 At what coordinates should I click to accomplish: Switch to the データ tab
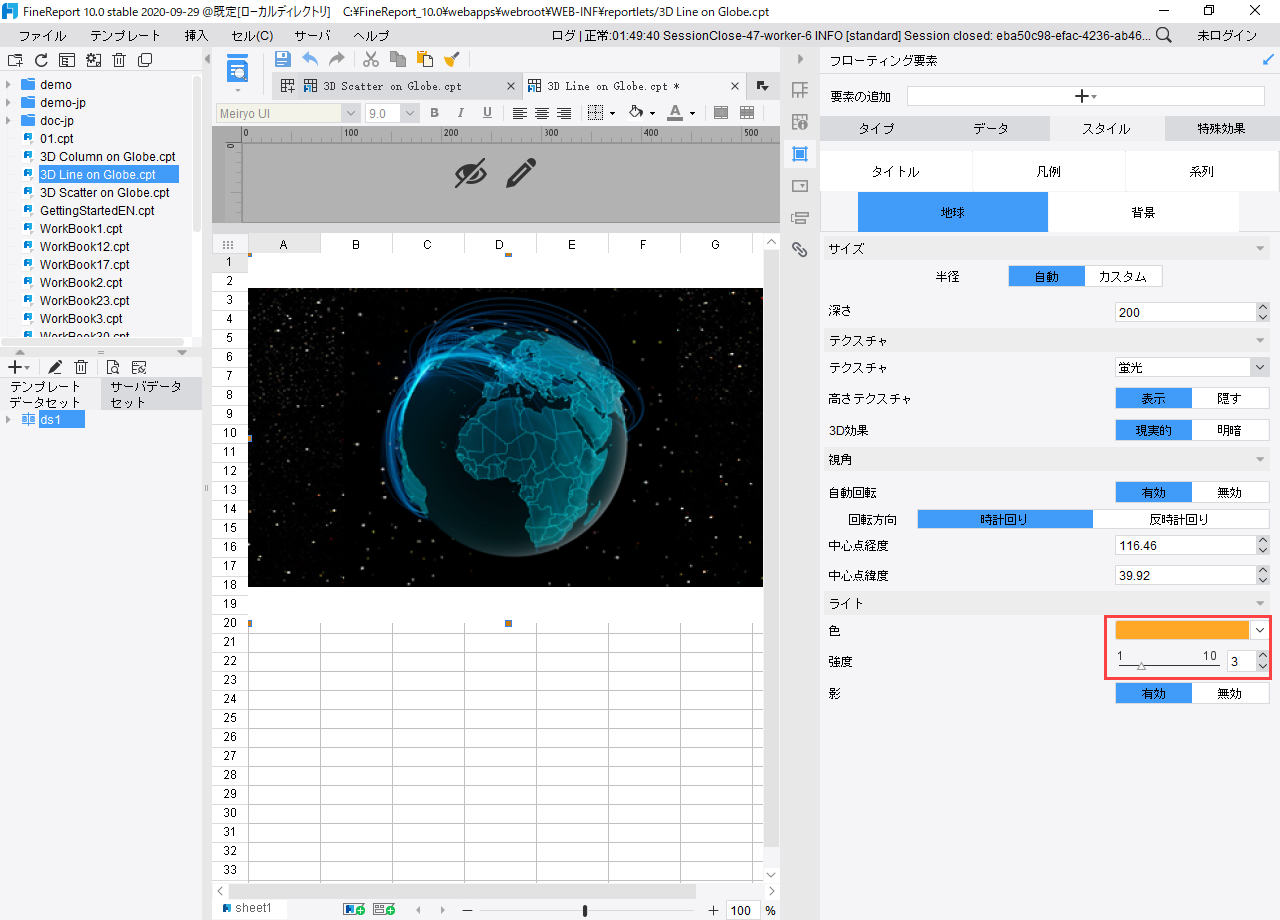992,128
